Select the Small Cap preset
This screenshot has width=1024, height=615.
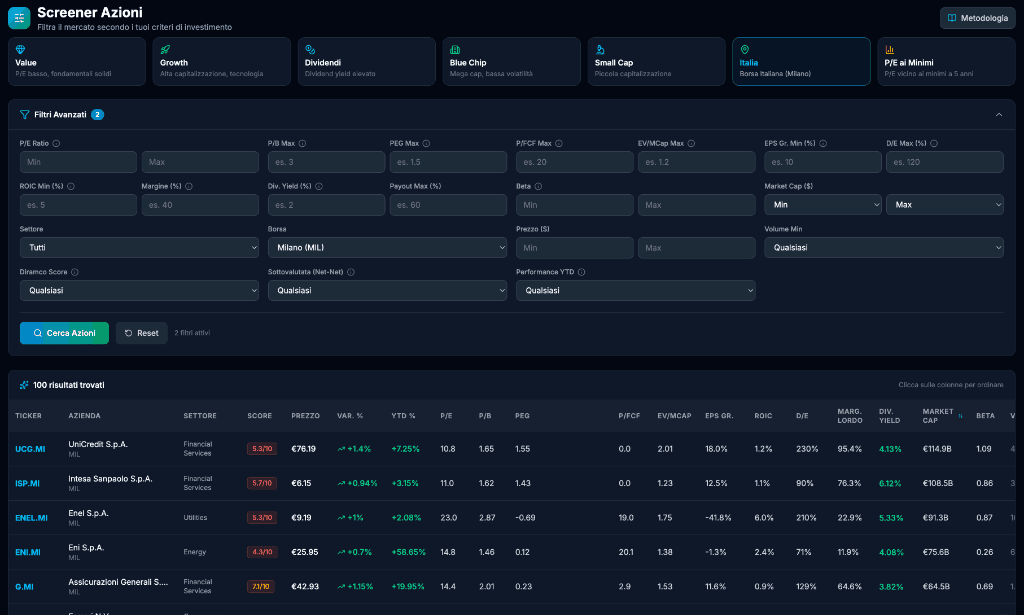[x=656, y=61]
